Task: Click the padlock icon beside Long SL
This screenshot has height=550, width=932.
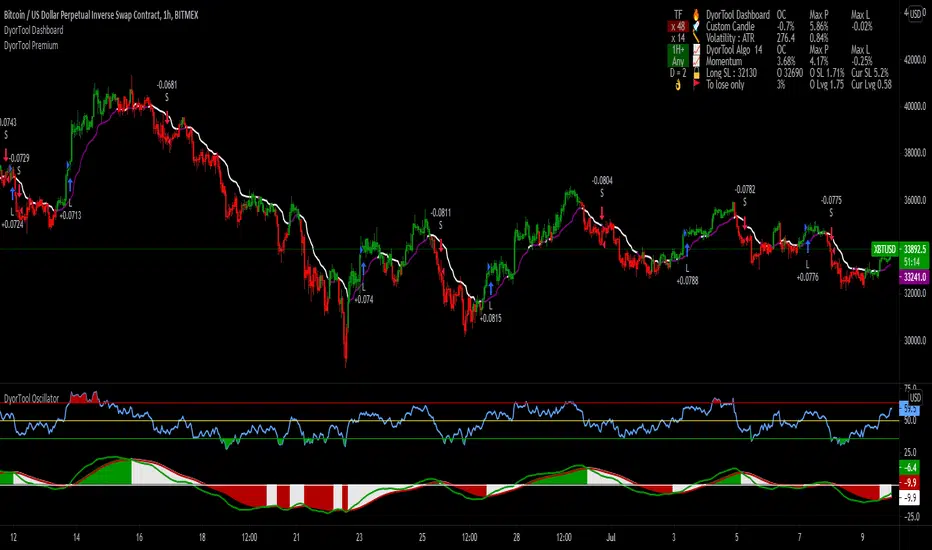Action: tap(696, 73)
